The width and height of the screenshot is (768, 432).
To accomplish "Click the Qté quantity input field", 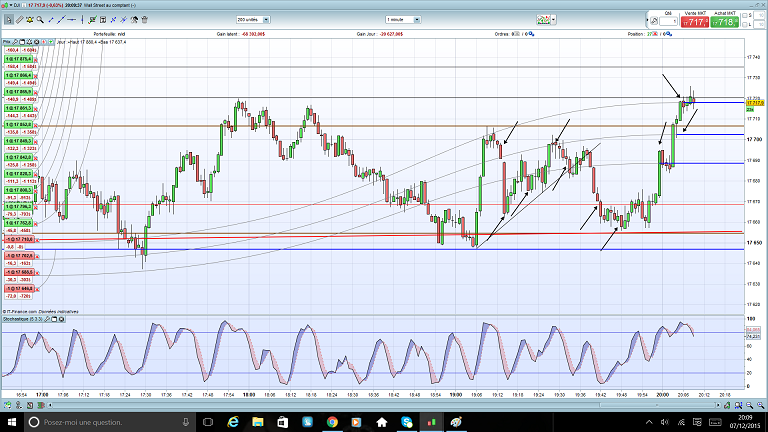I will point(668,22).
